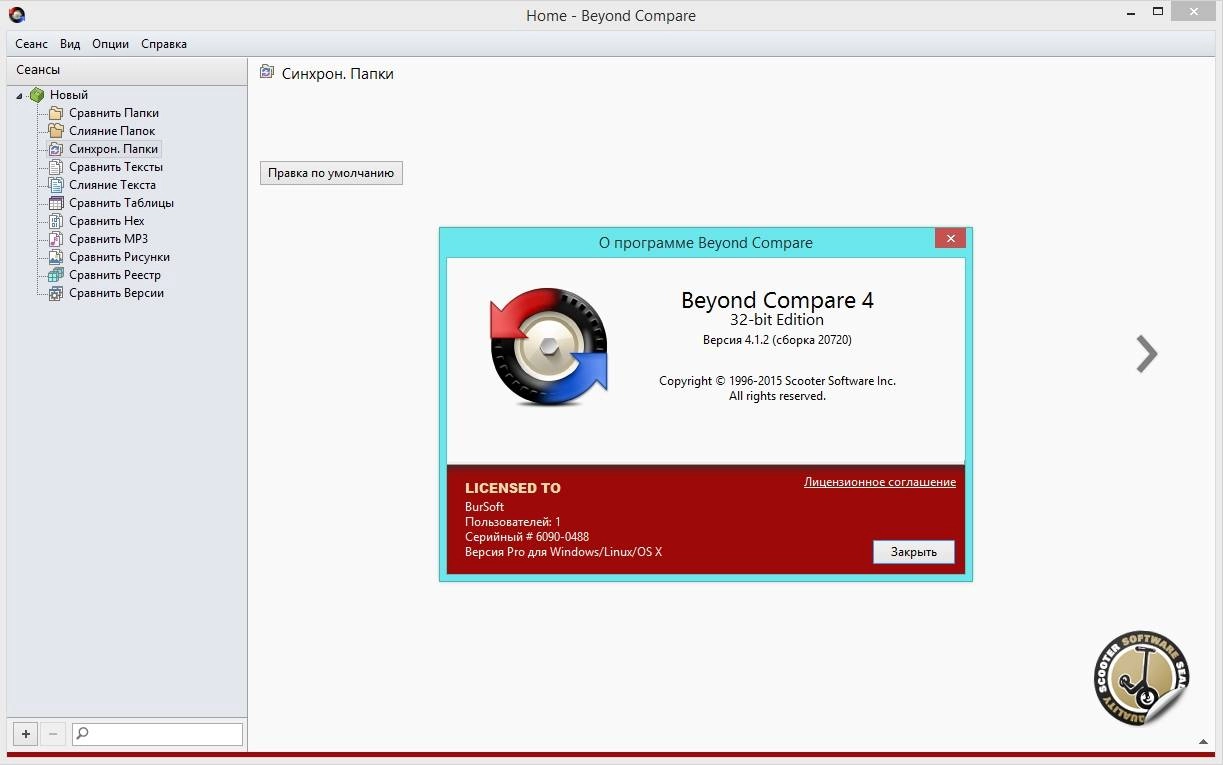Click Версия 4.1.2 build text
Viewport: 1223px width, 765px height.
[x=777, y=340]
